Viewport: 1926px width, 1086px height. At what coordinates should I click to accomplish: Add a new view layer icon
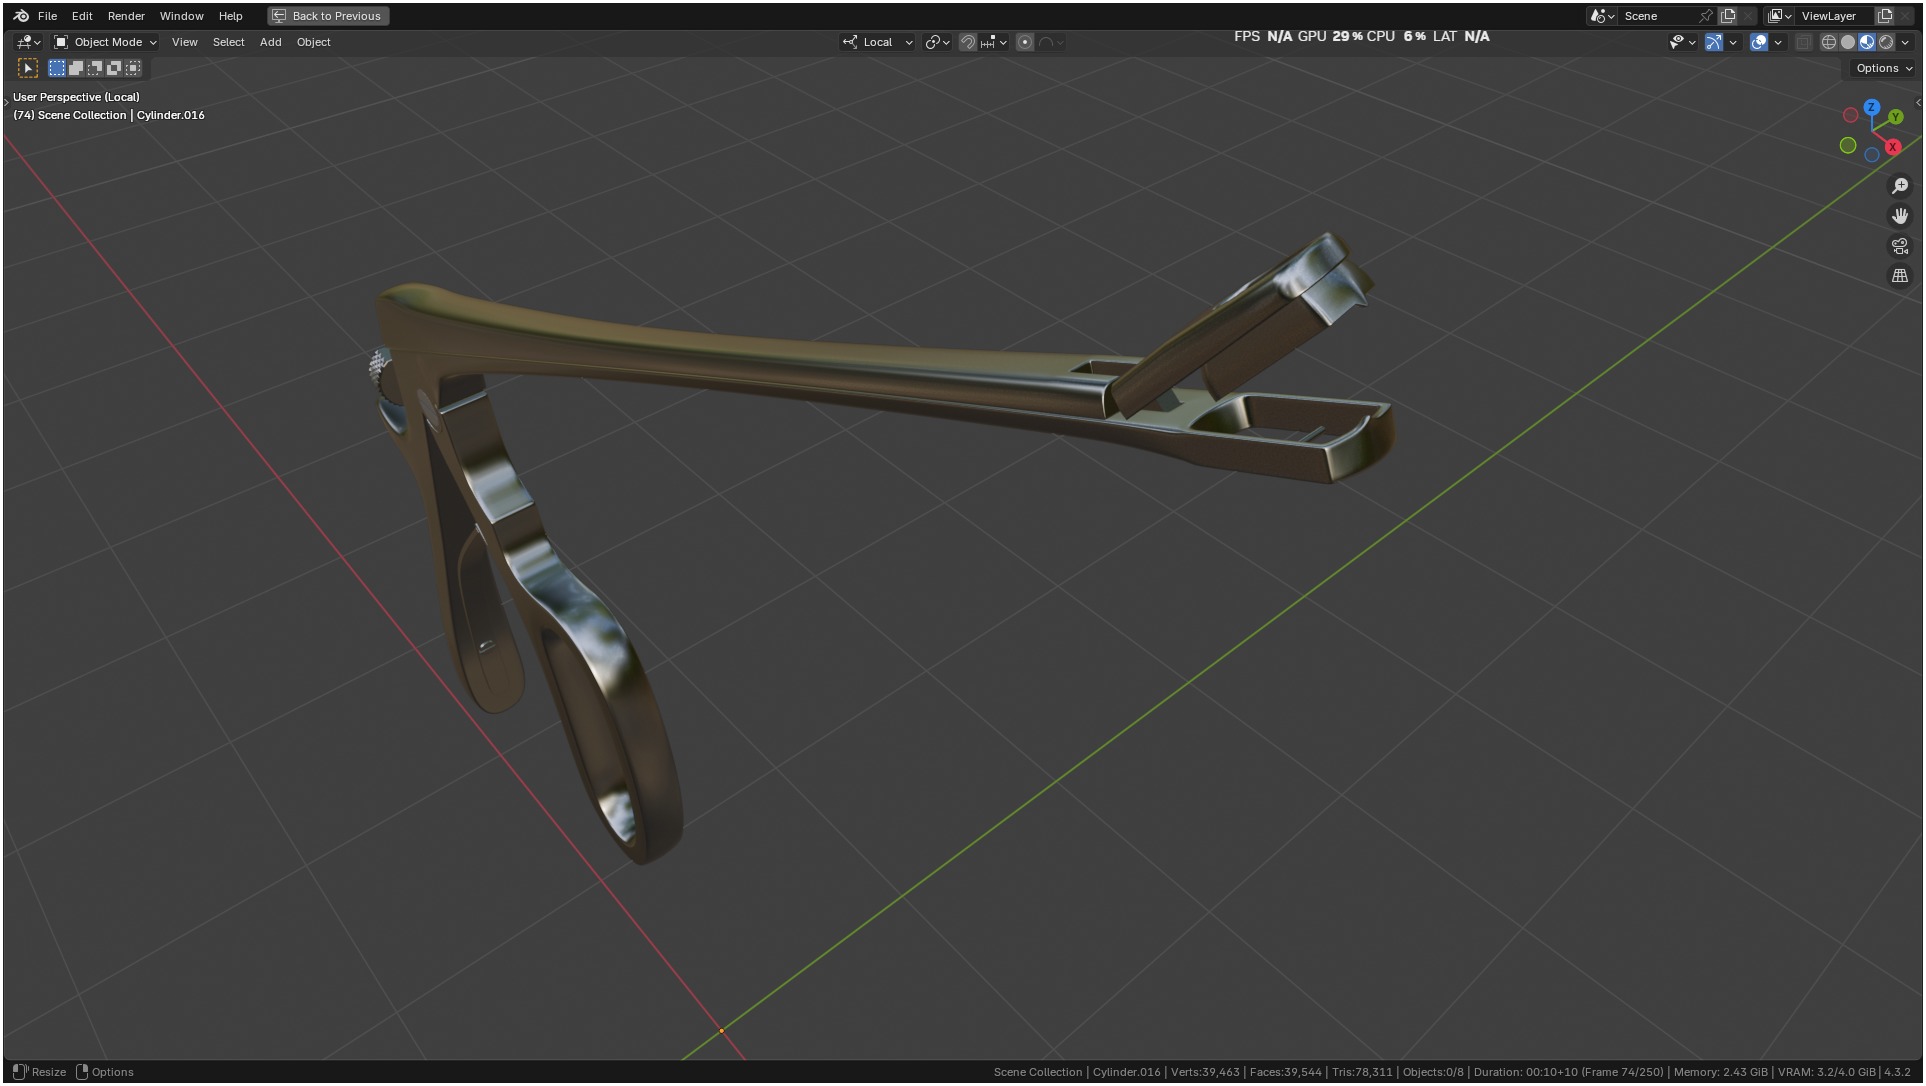1885,16
